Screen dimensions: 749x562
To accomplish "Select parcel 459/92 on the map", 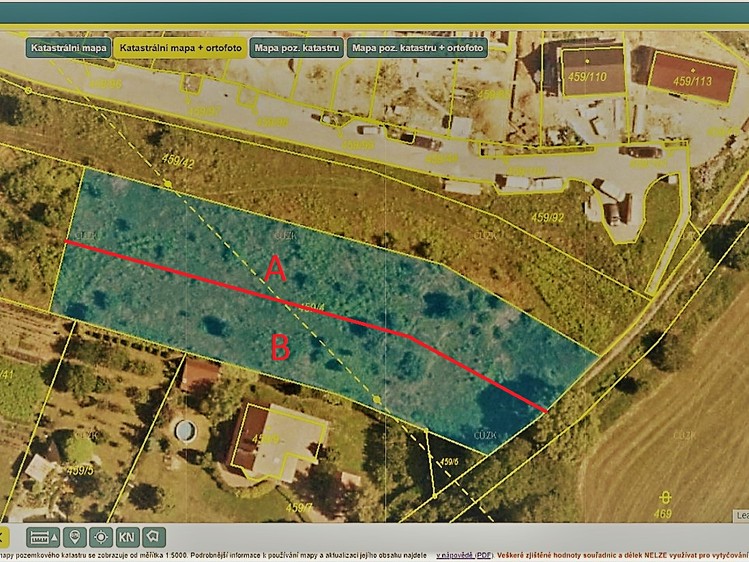I will click(548, 218).
